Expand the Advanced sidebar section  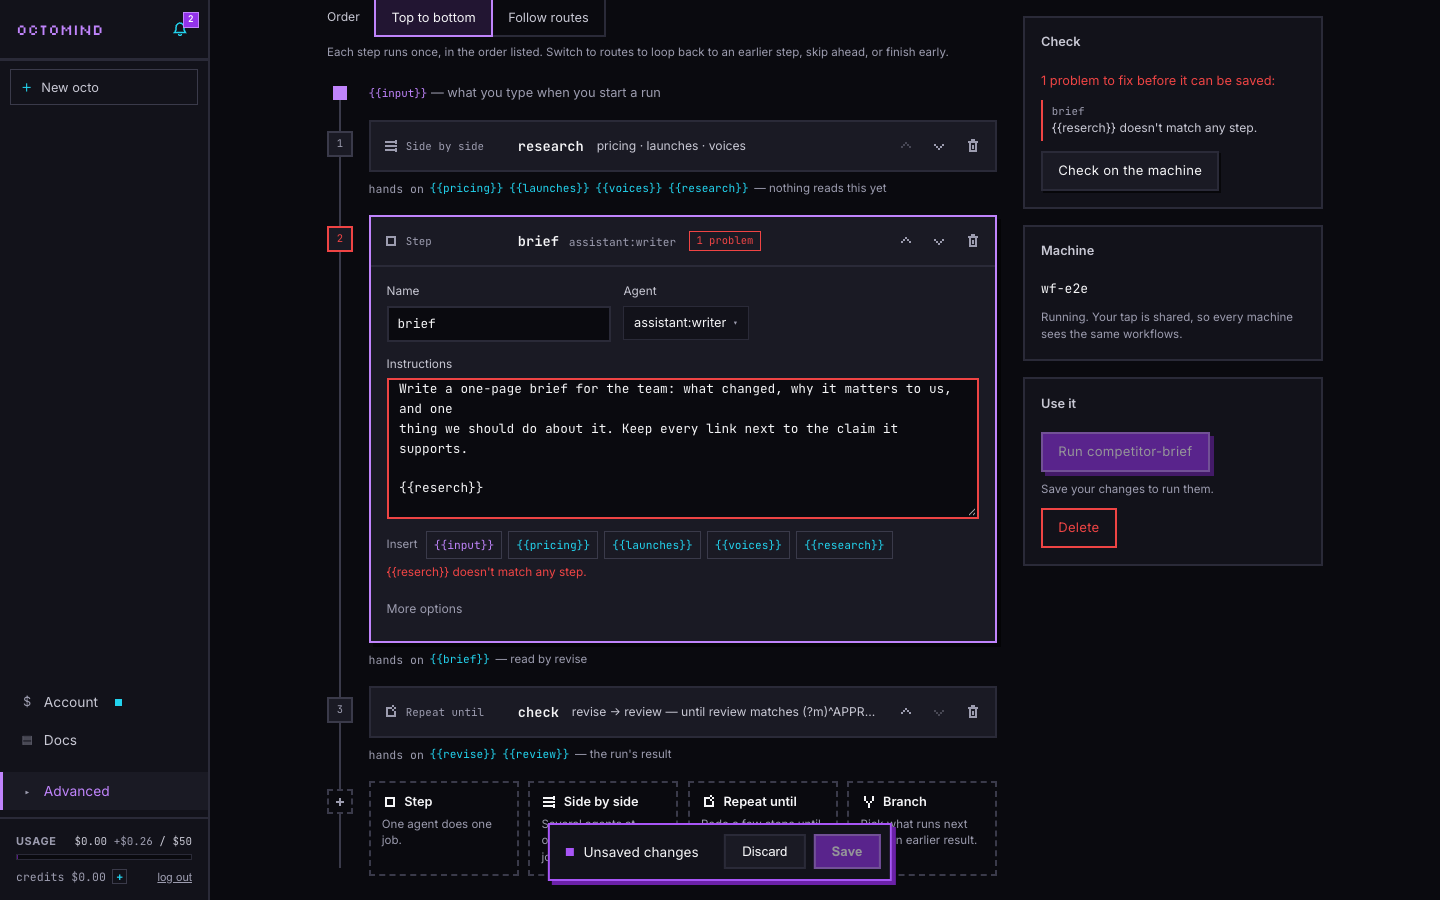pos(104,791)
